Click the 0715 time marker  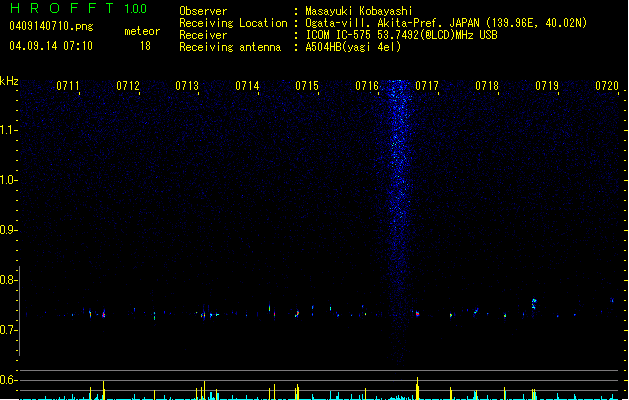(x=307, y=86)
